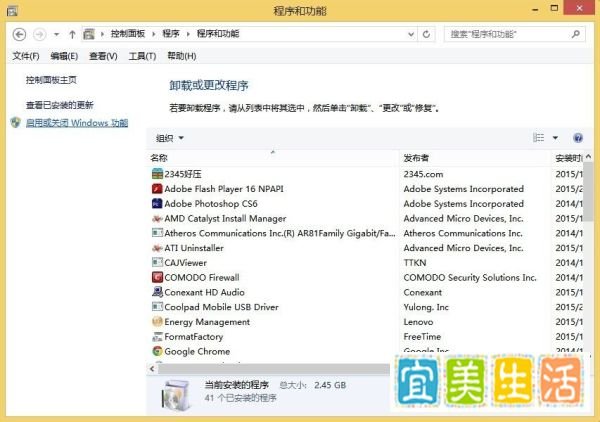
Task: Click the Atheros Communications Inc. publisher cell
Action: point(463,233)
